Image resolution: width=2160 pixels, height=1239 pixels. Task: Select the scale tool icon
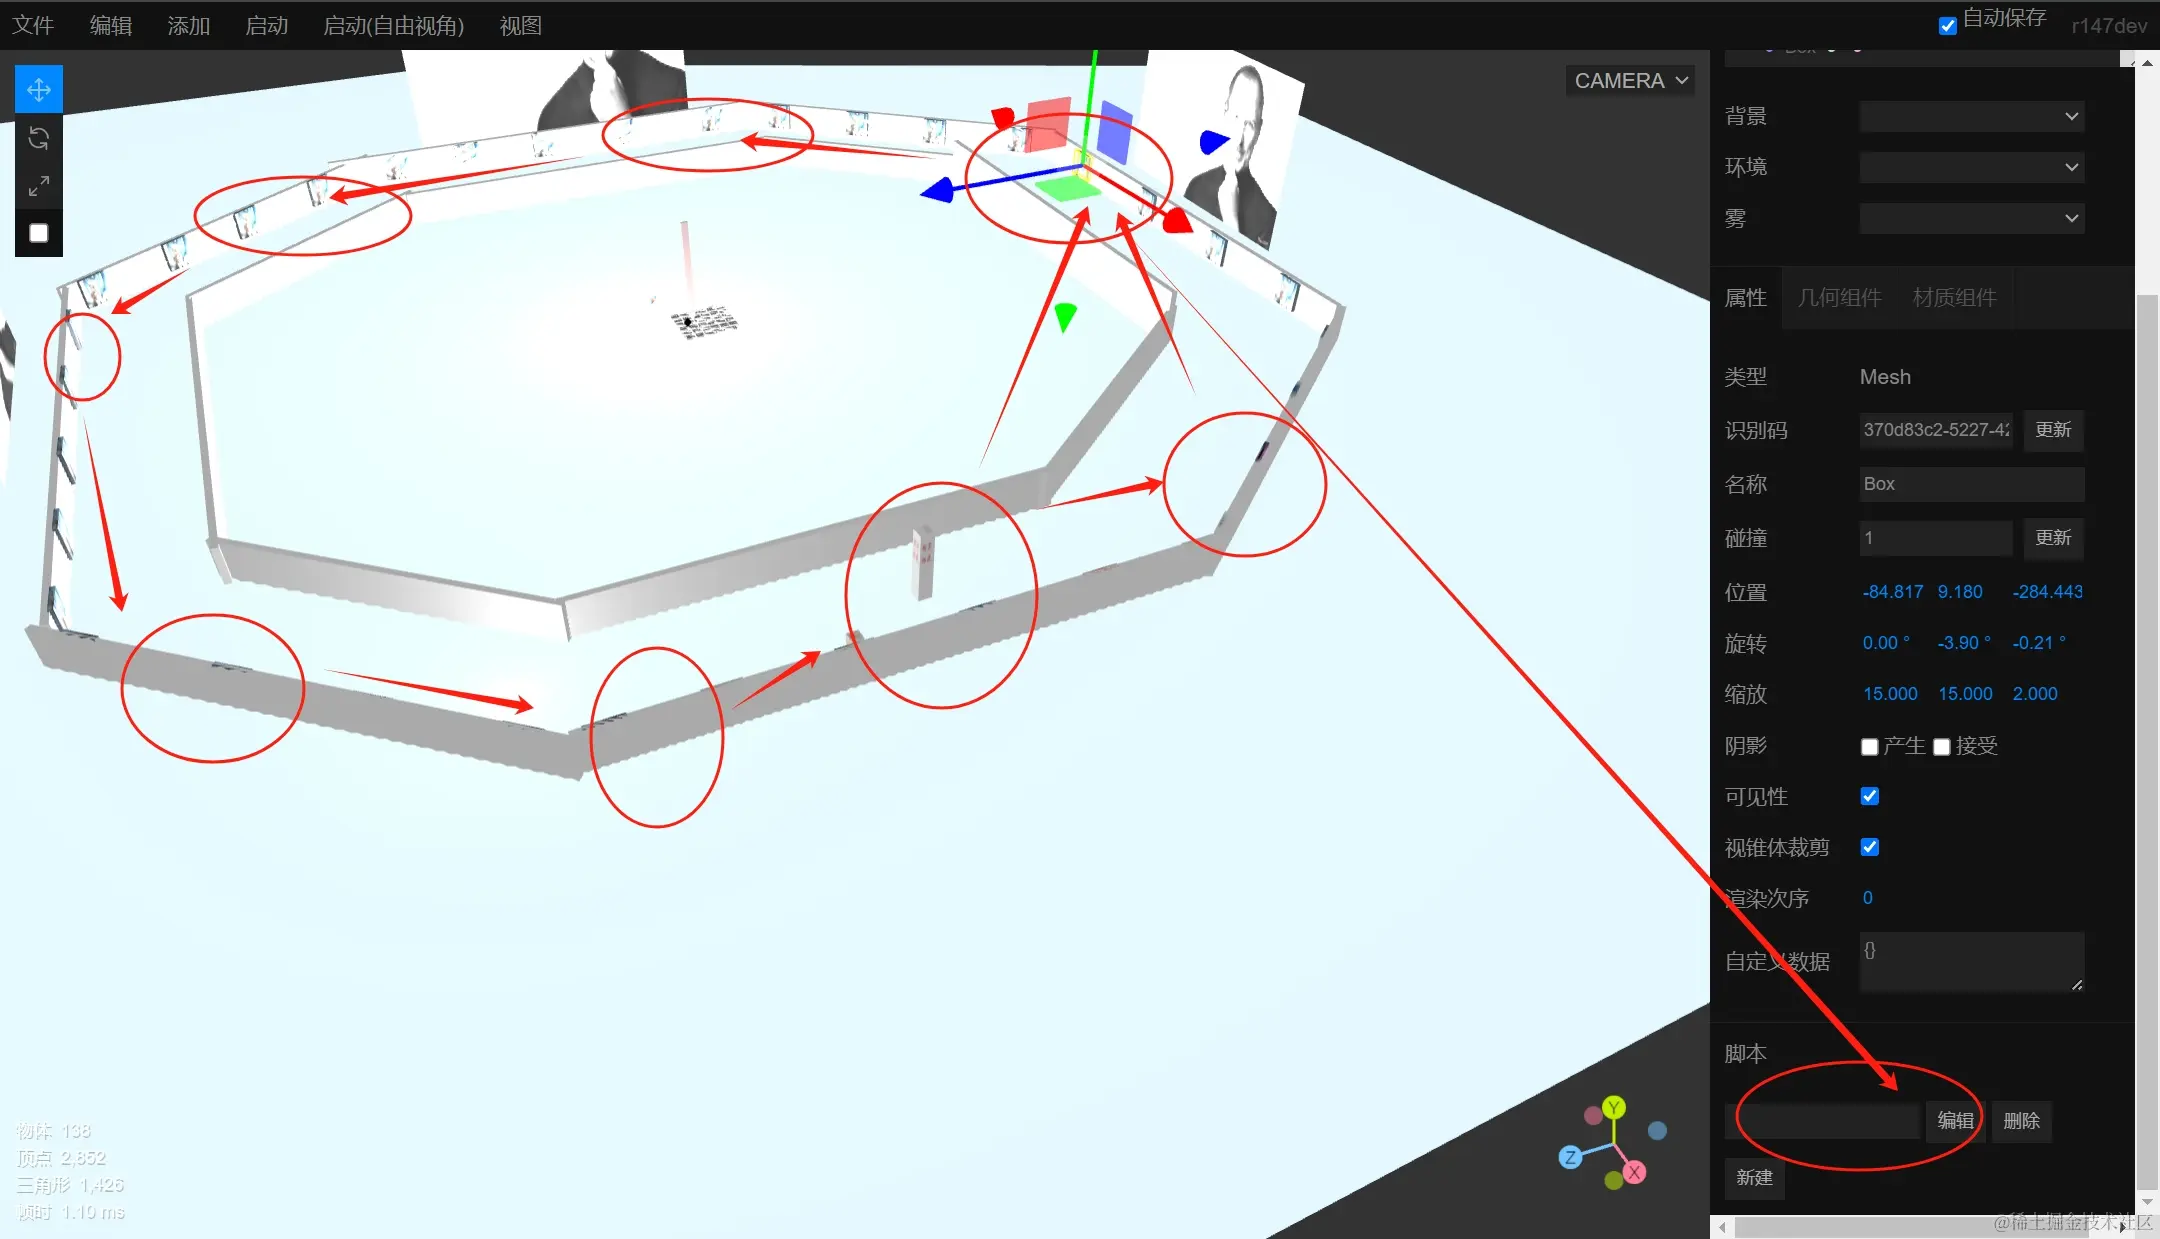click(x=39, y=186)
